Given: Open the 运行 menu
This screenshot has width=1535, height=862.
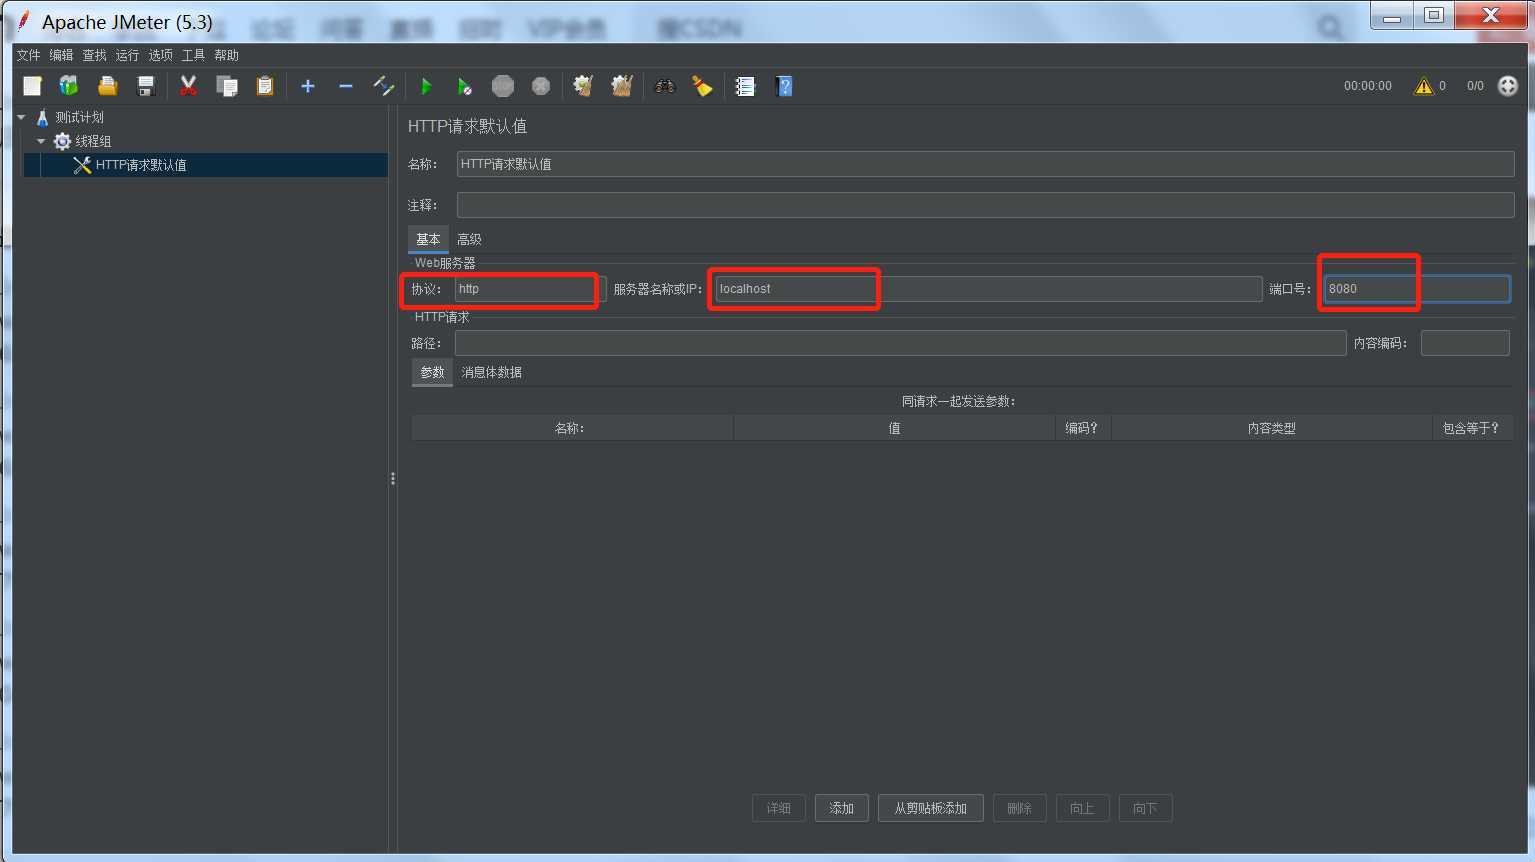Looking at the screenshot, I should click(x=127, y=55).
